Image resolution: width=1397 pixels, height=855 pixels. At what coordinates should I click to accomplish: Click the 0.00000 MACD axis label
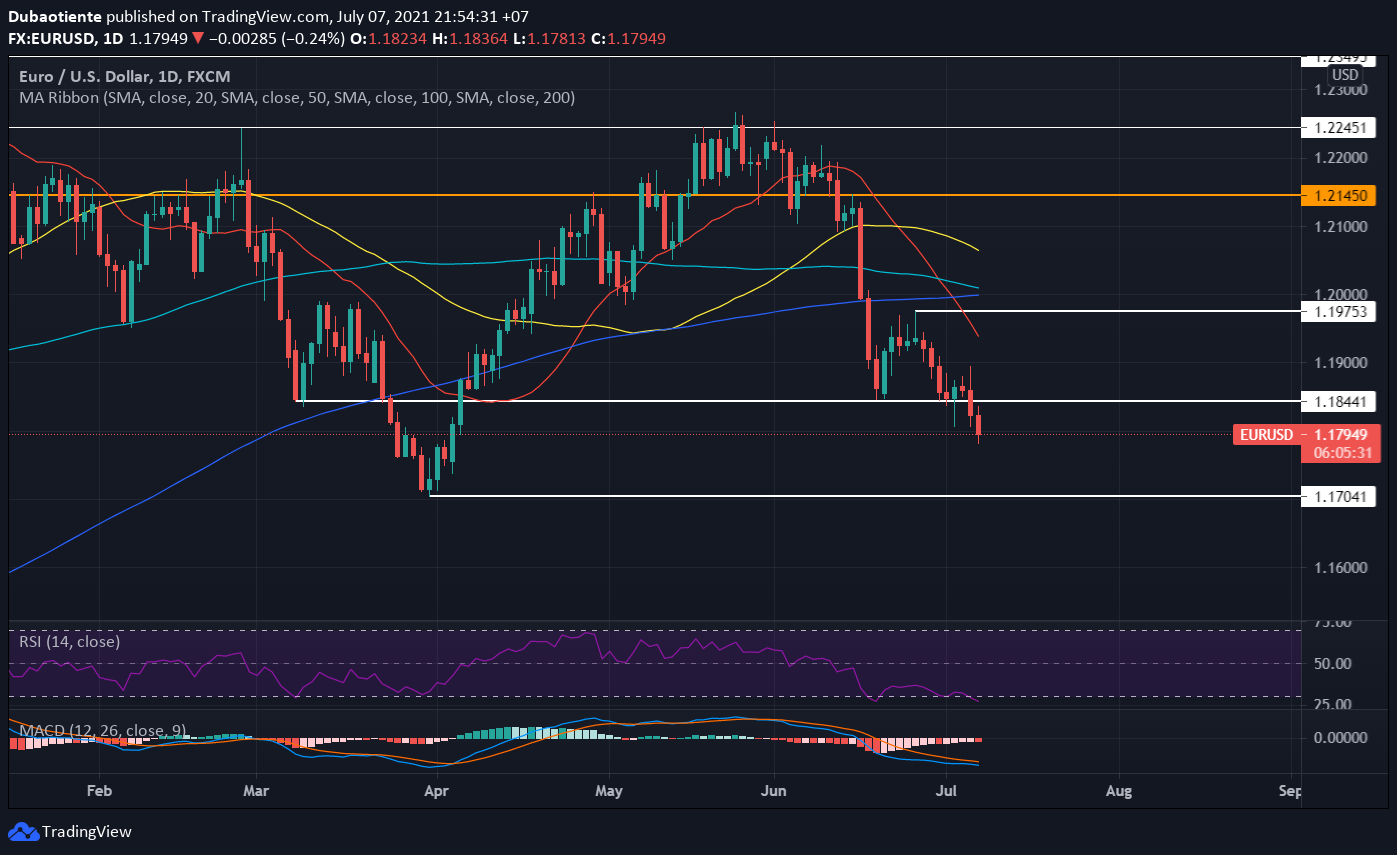click(x=1342, y=738)
